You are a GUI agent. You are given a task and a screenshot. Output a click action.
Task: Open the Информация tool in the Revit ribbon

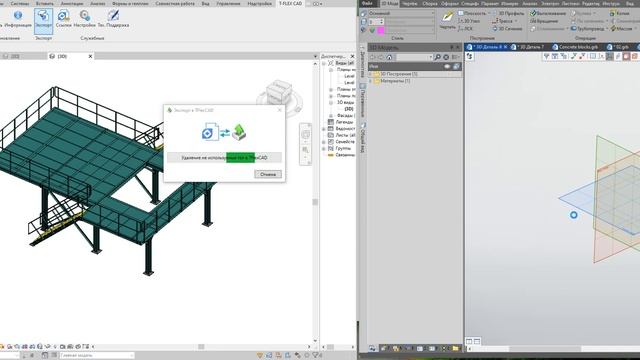(x=18, y=19)
